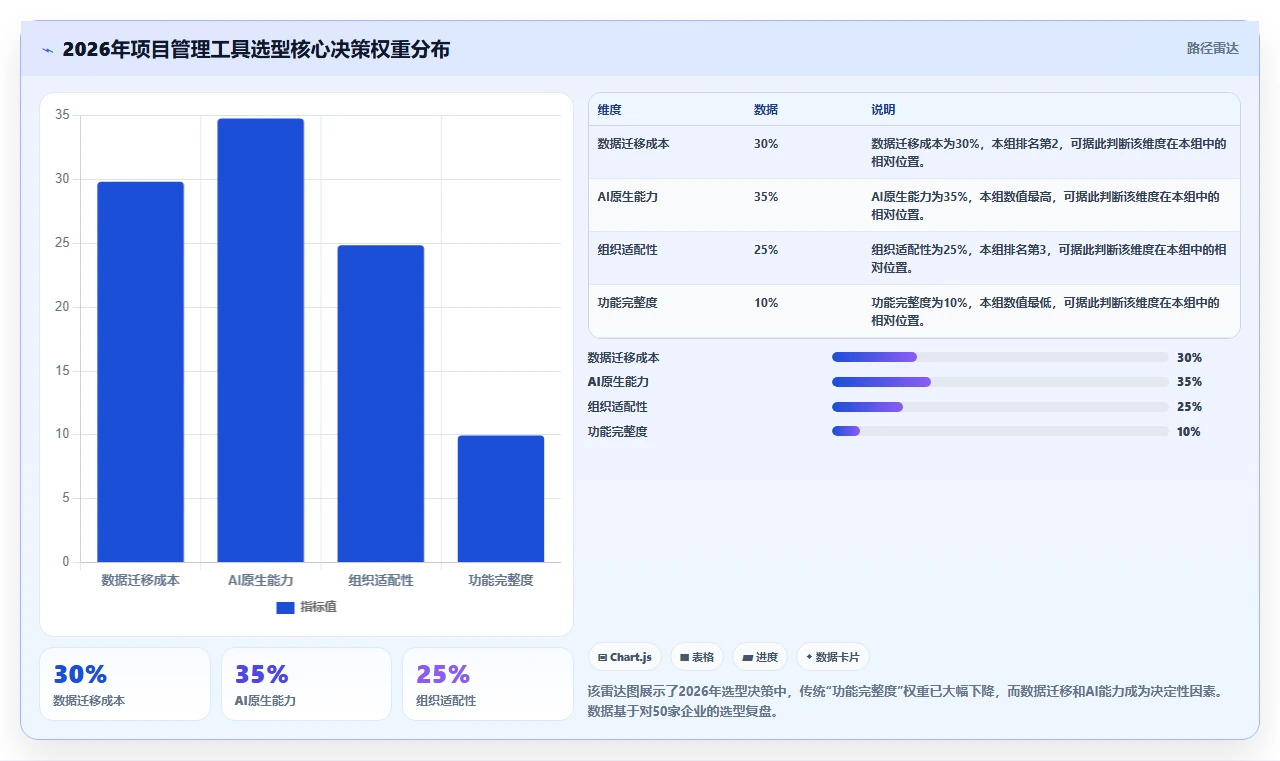The width and height of the screenshot is (1280, 761).
Task: Click the AI原生能力 x-axis label
Action: click(260, 580)
